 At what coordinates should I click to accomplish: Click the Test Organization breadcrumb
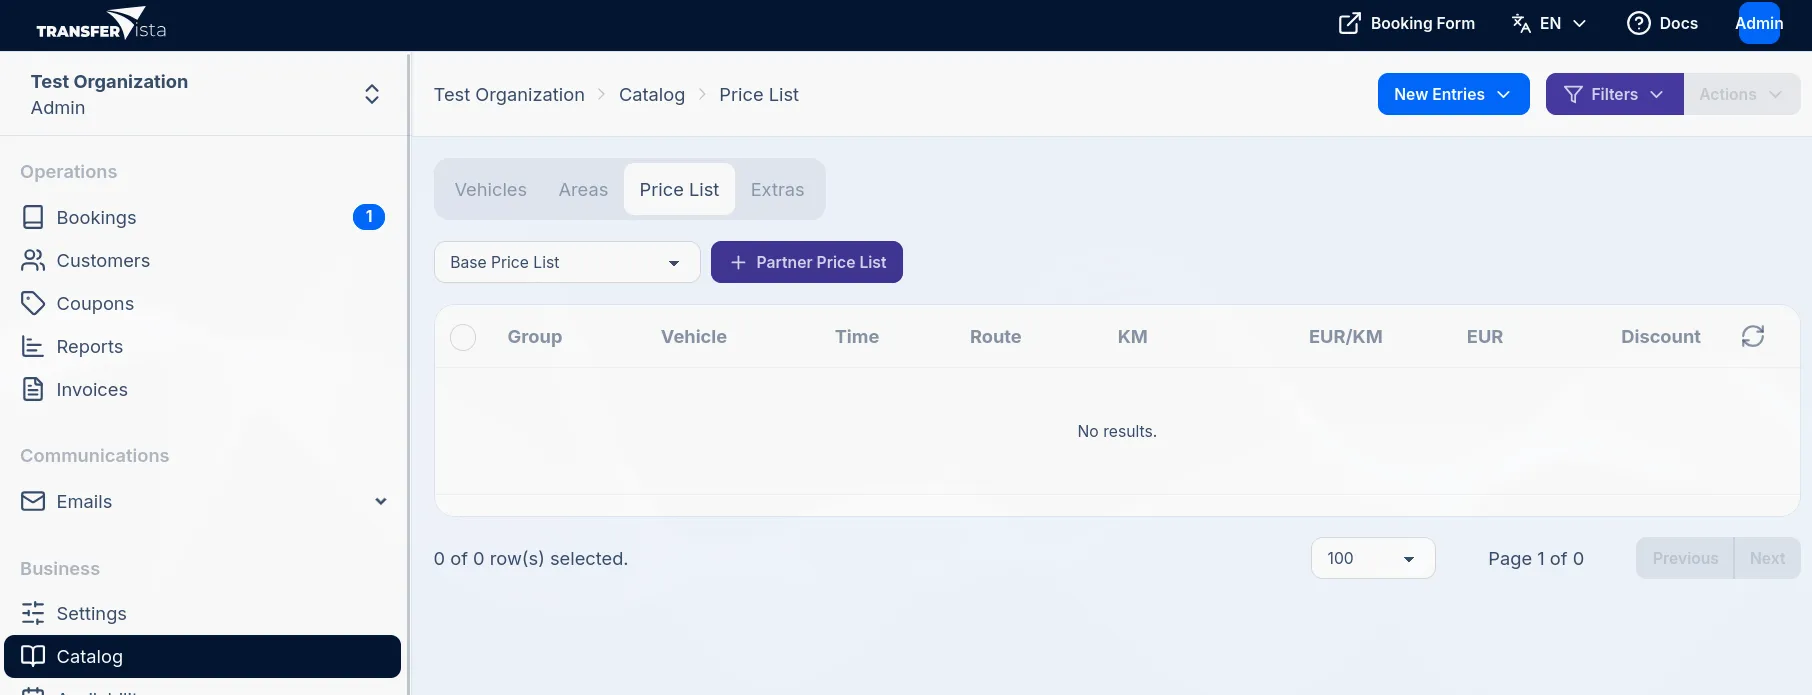509,94
